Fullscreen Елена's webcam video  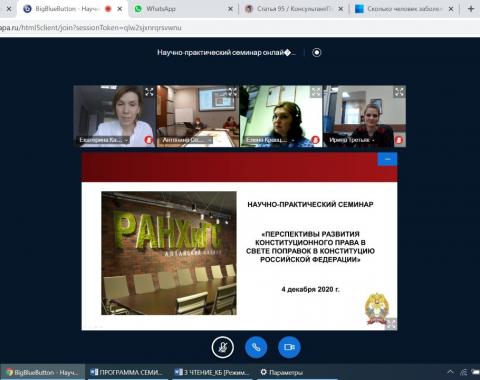pos(316,92)
